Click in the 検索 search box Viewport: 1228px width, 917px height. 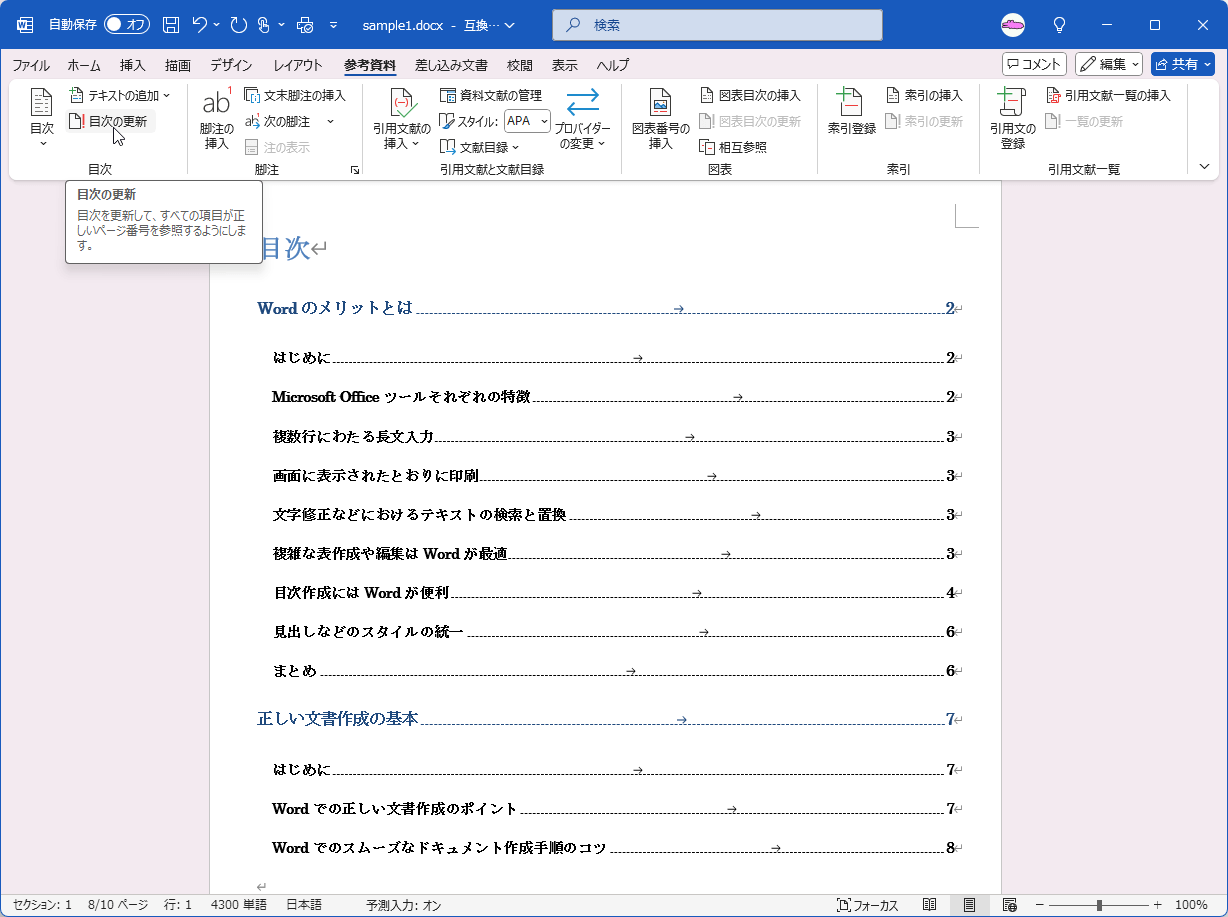(717, 24)
